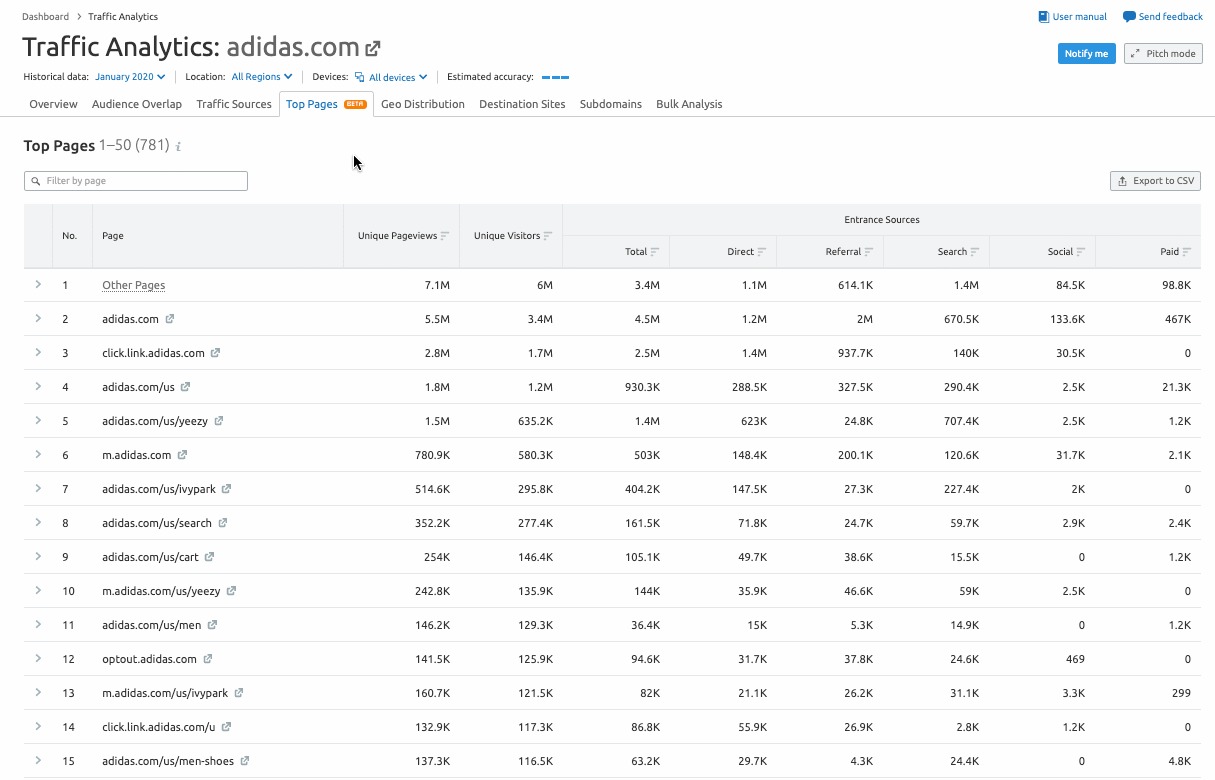1215x780 pixels.
Task: Open external link for optout.adidas.com row
Action: click(208, 659)
